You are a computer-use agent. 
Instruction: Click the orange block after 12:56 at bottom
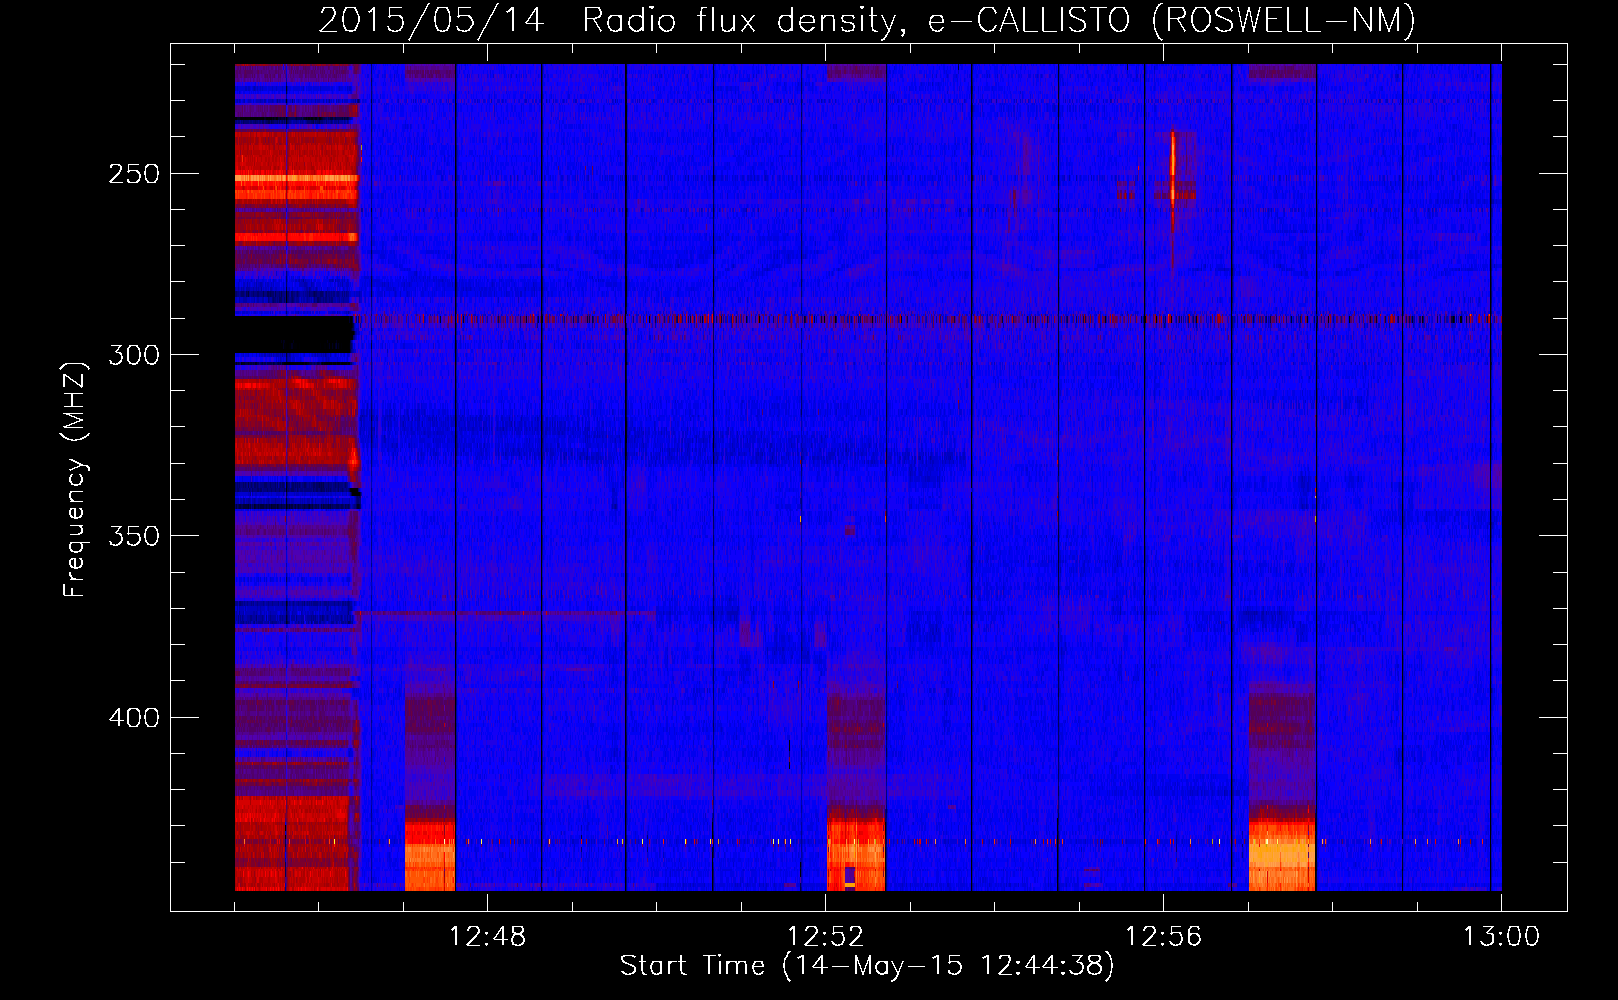pyautogui.click(x=1282, y=854)
